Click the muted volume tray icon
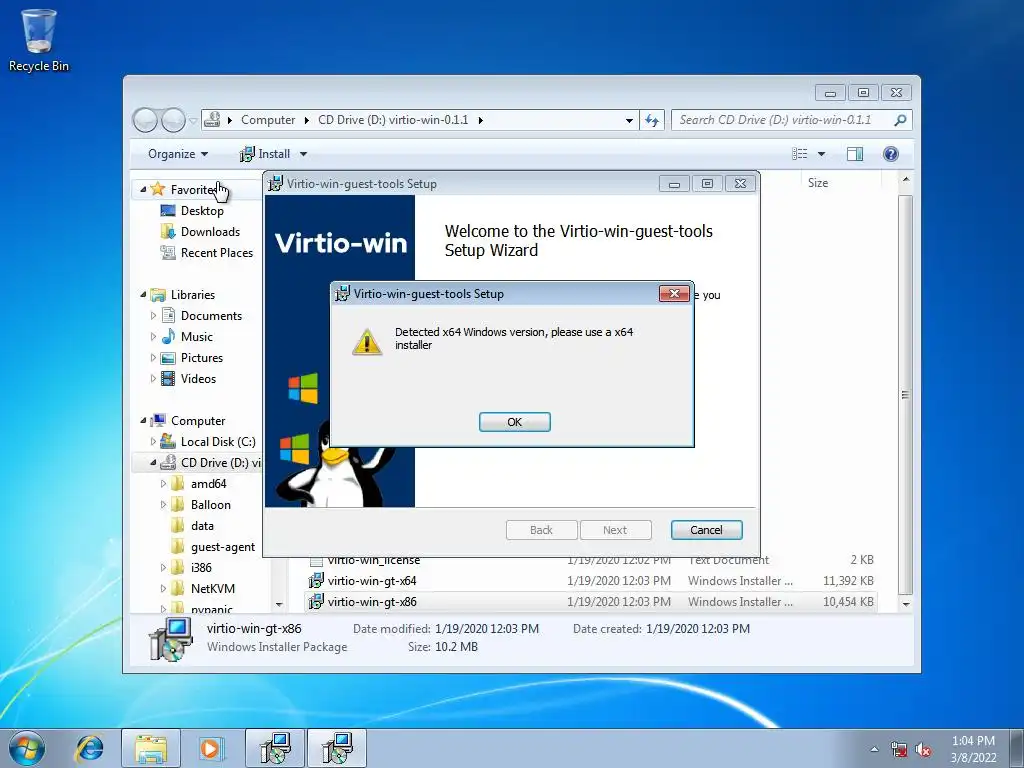The height and width of the screenshot is (768, 1024). pos(923,750)
